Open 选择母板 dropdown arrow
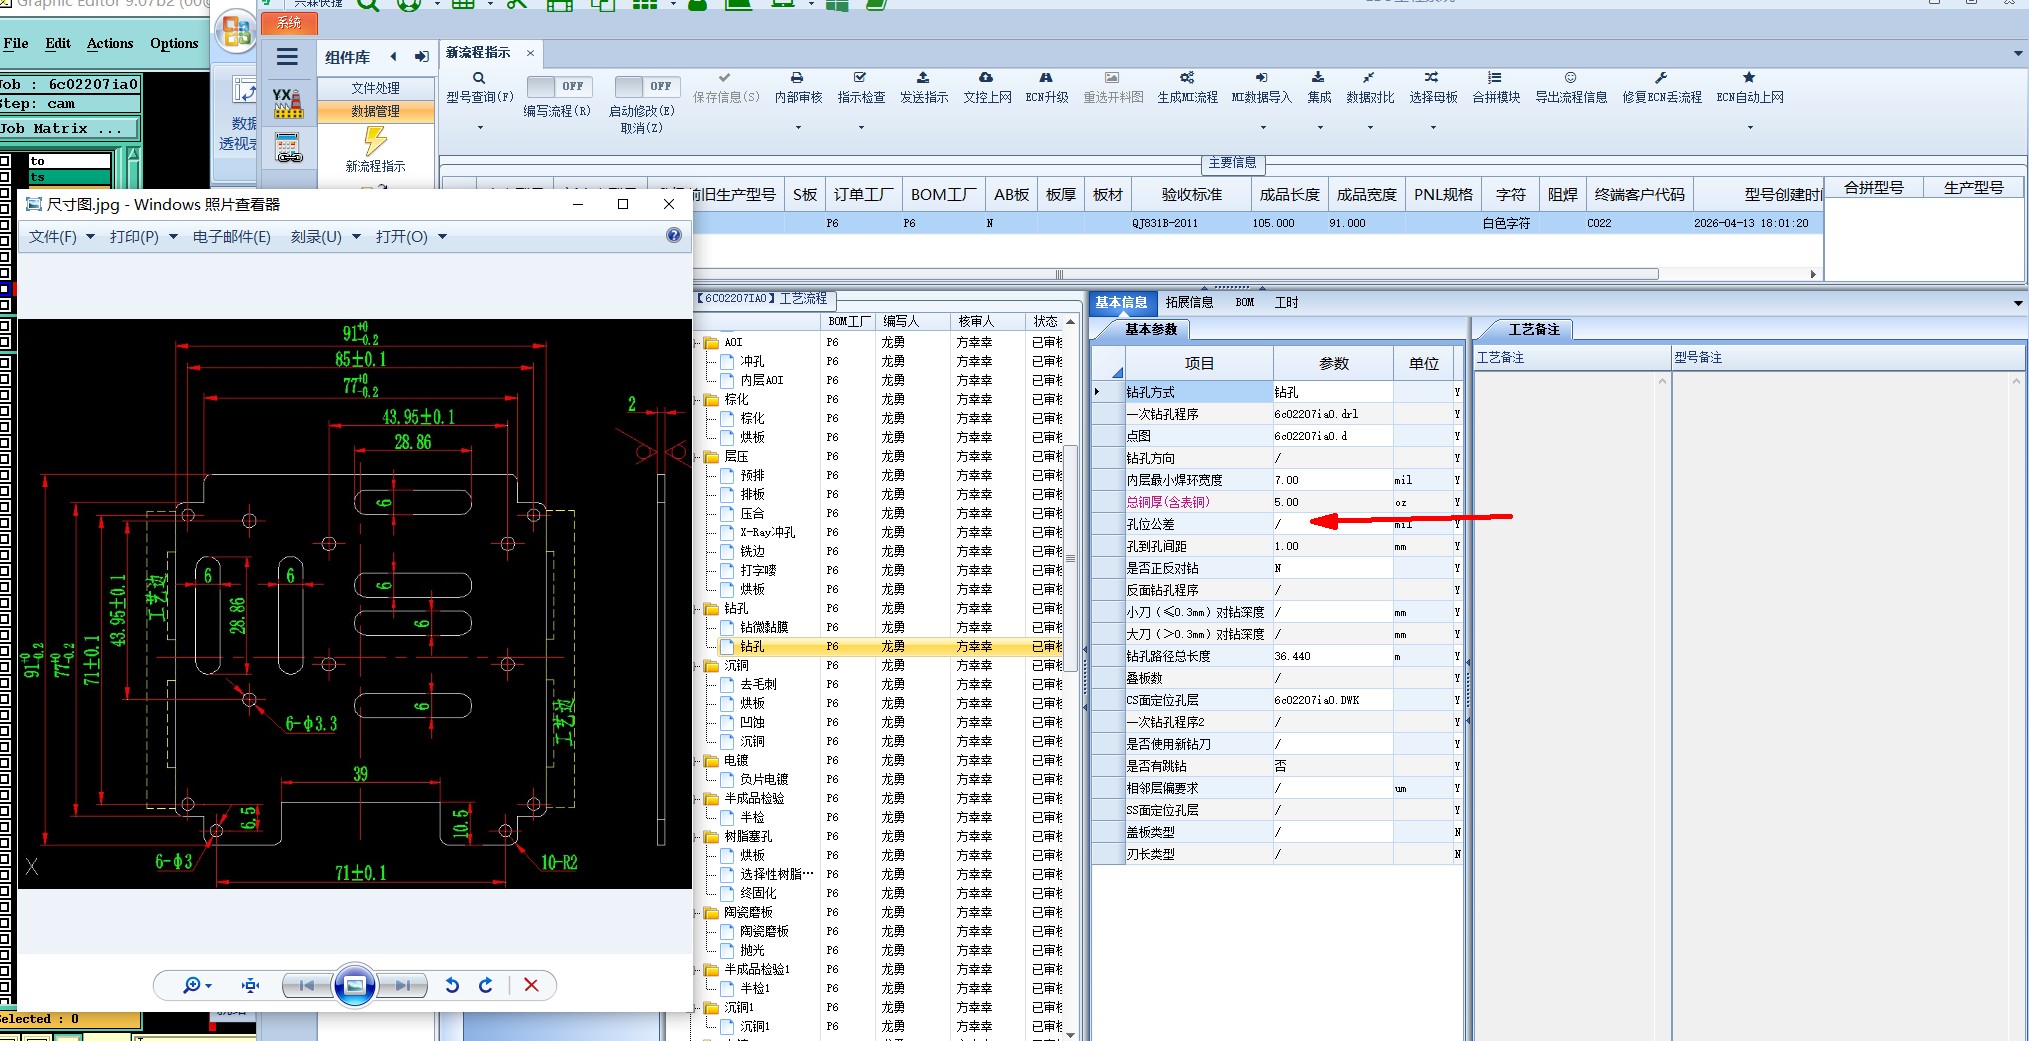Screen dimensions: 2029x1041 (1433, 128)
